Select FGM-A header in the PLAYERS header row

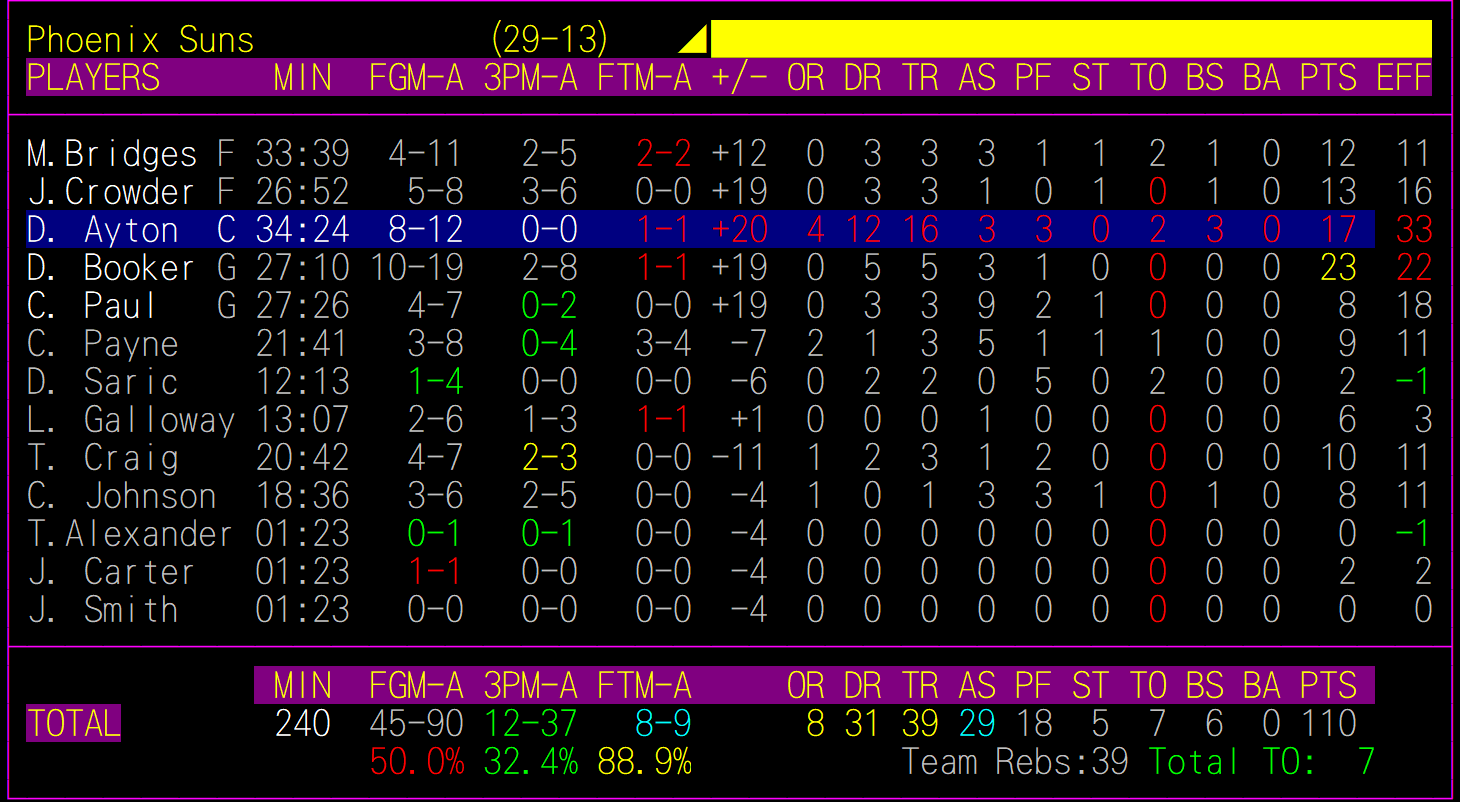point(417,78)
